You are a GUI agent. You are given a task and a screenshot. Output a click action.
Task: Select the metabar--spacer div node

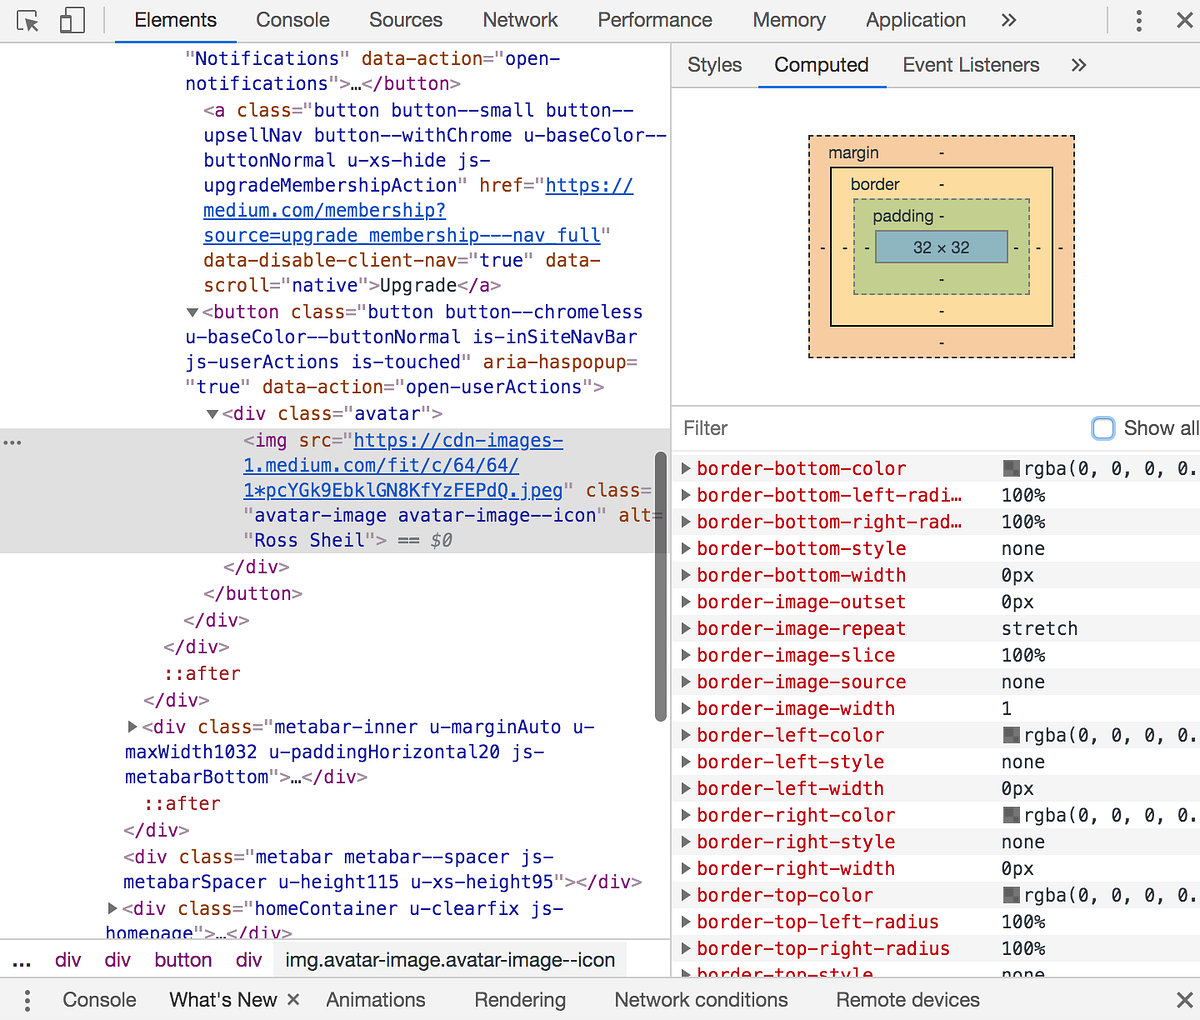(382, 870)
